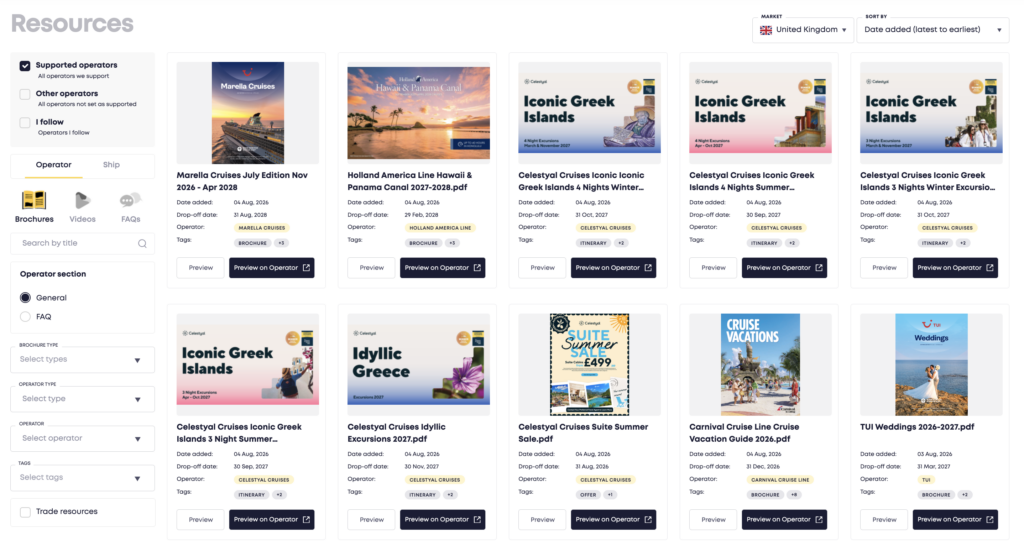Click the Search by title field
The height and width of the screenshot is (551, 1024).
coord(82,244)
